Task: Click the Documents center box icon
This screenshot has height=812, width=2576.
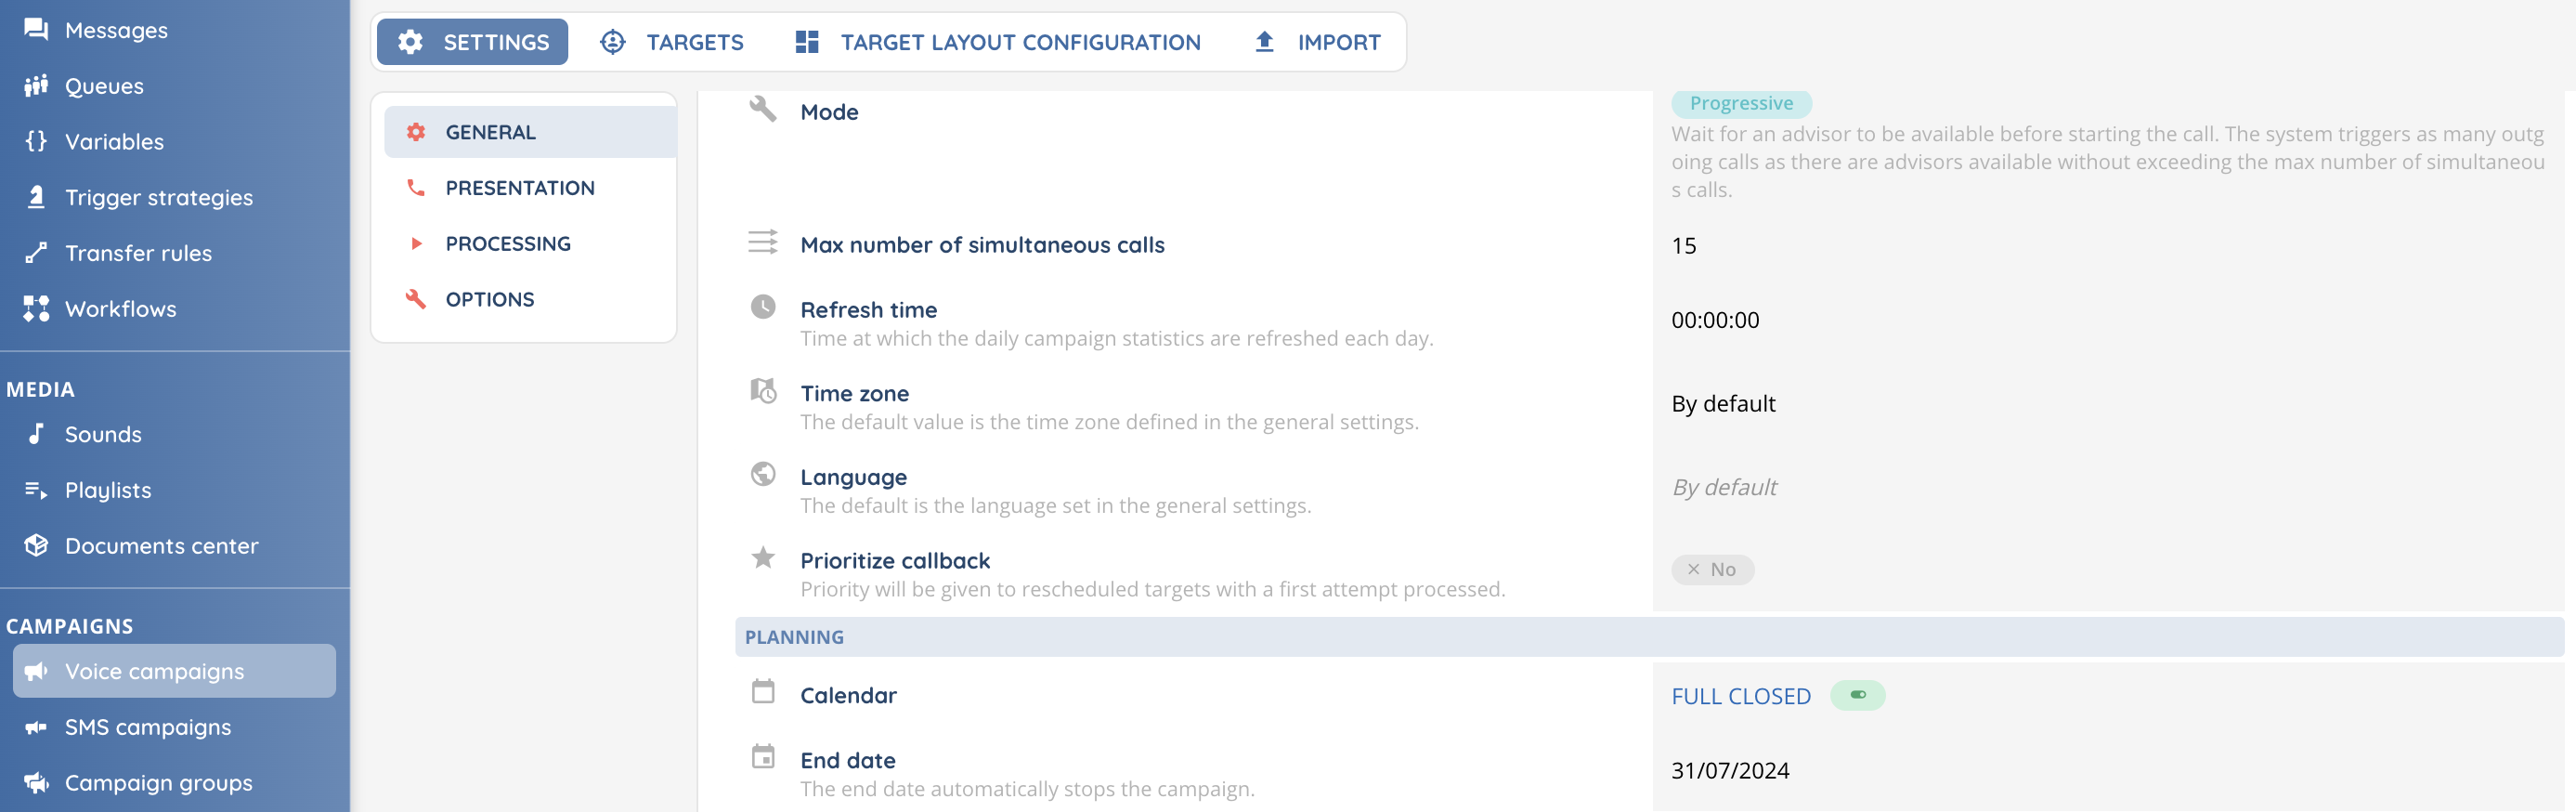Action: coord(36,546)
